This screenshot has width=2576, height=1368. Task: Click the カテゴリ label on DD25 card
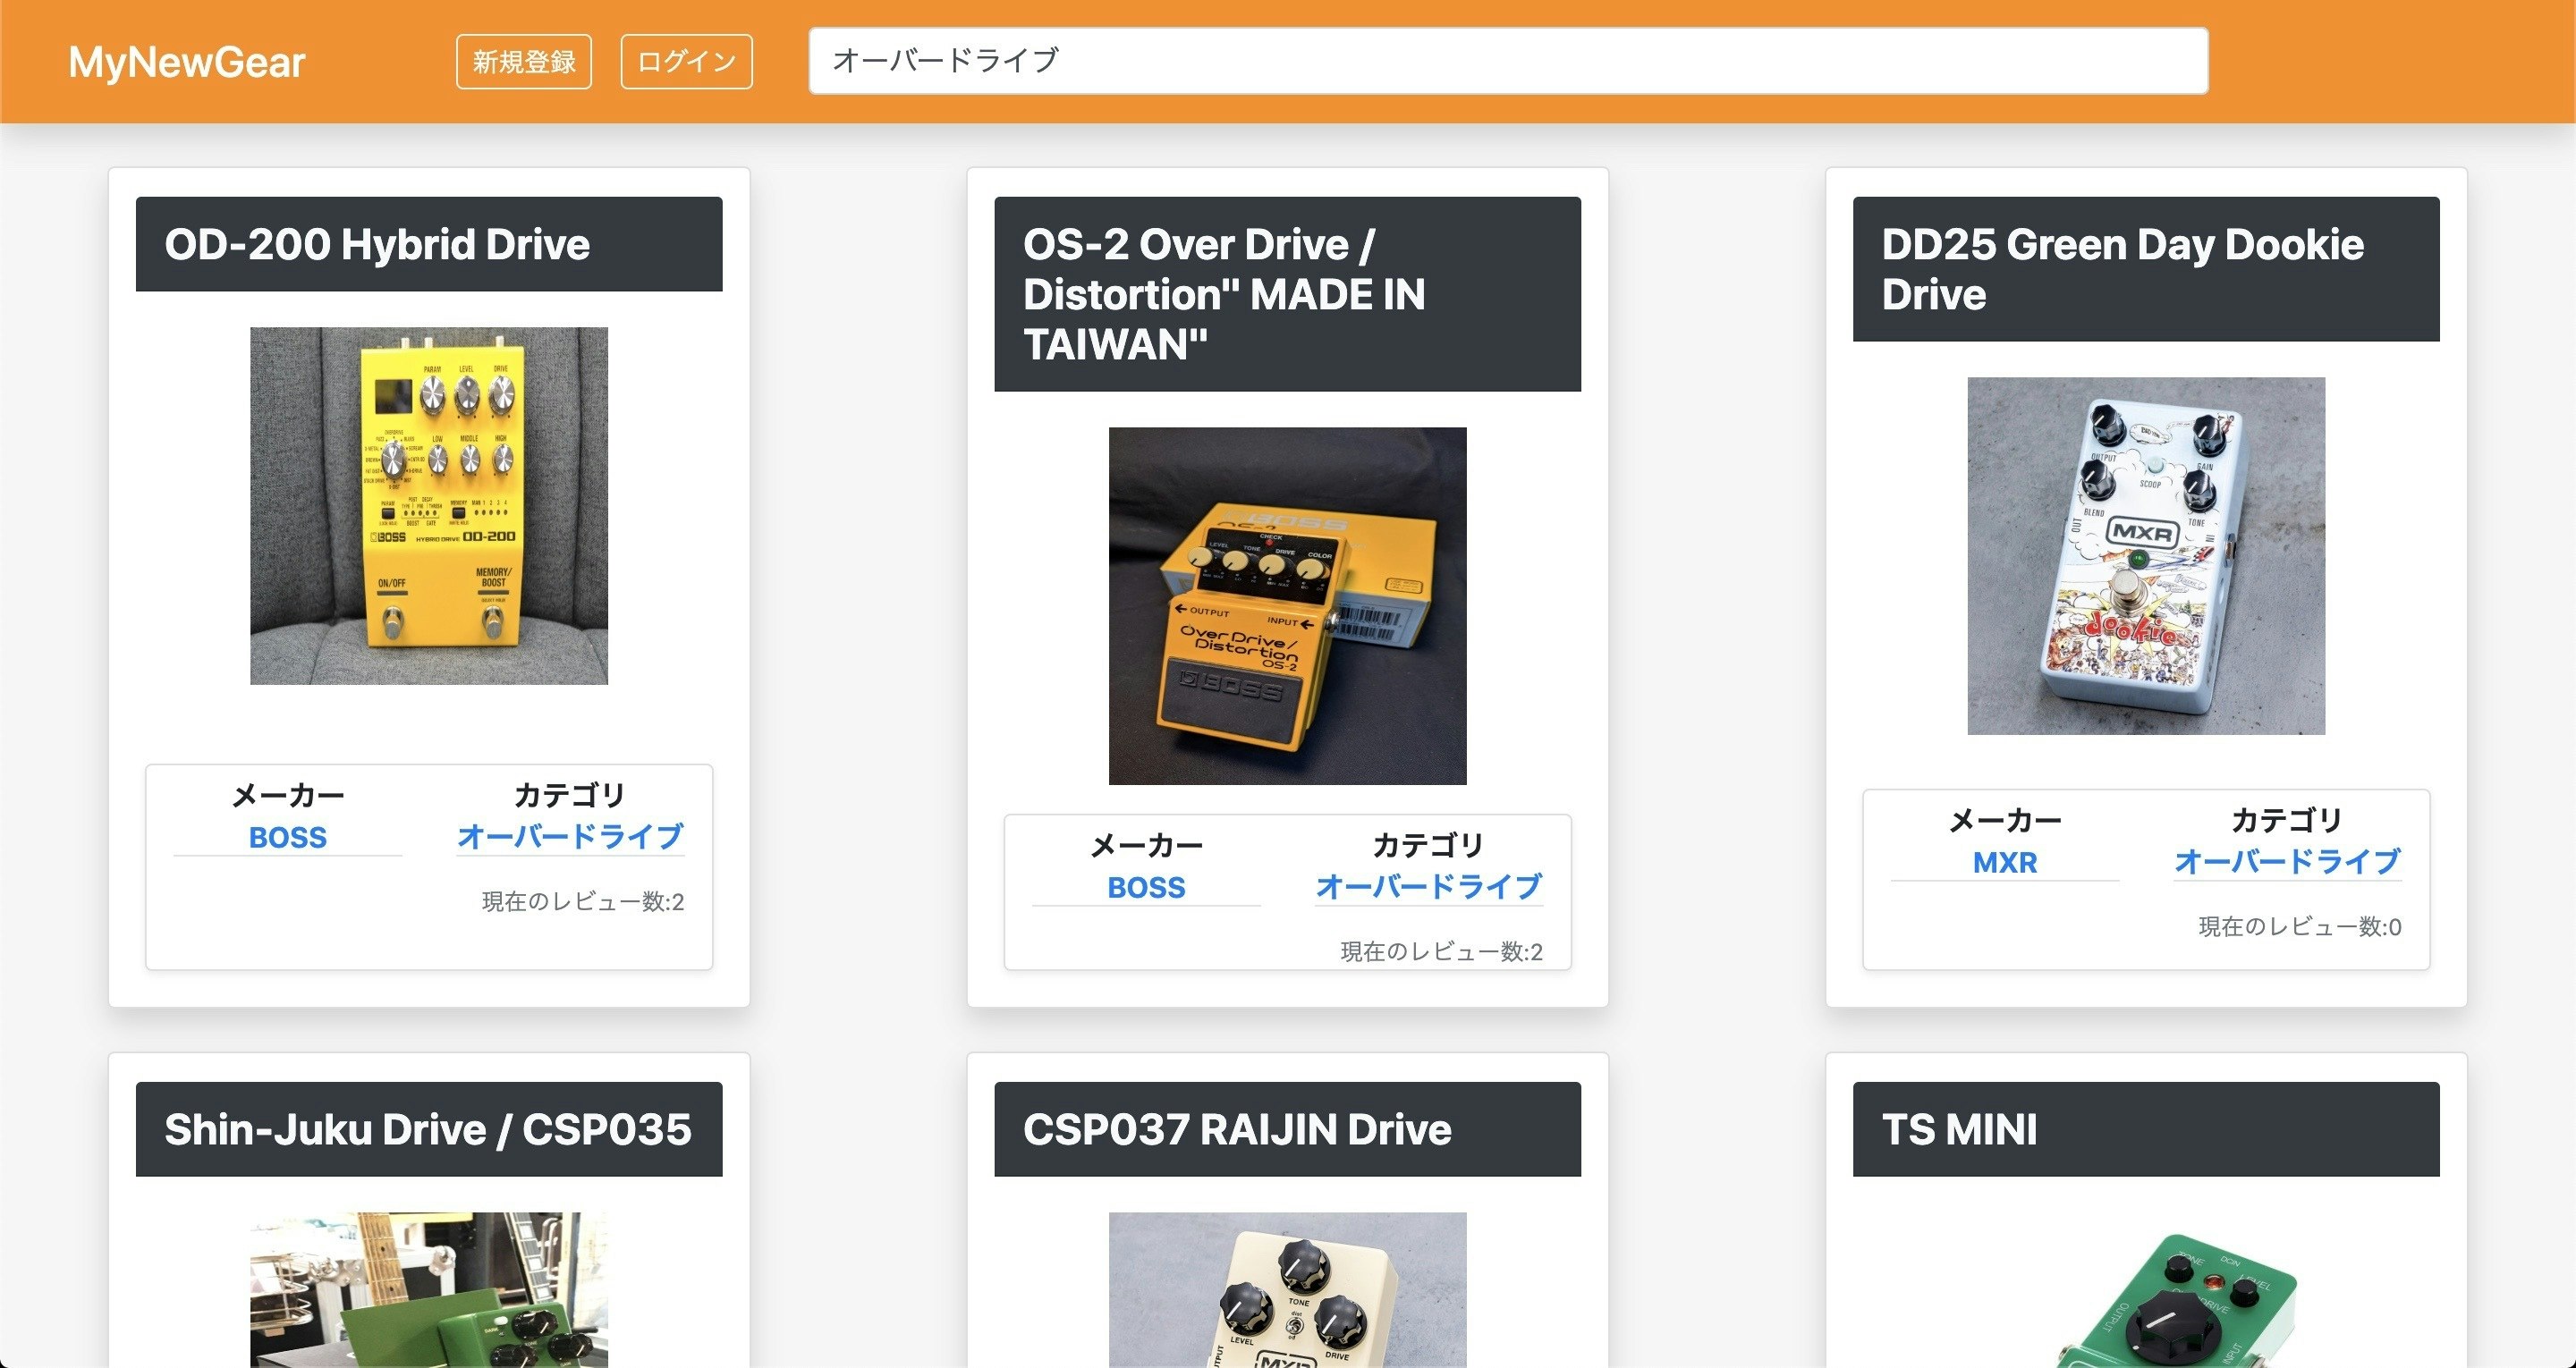2288,820
